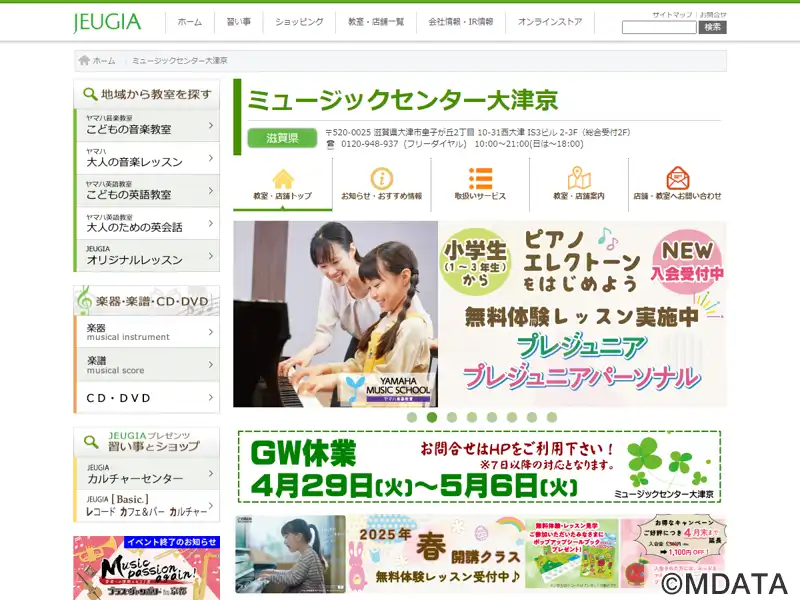Viewport: 800px width, 600px height.
Task: Open ショッピング in top navigation
Action: point(299,22)
